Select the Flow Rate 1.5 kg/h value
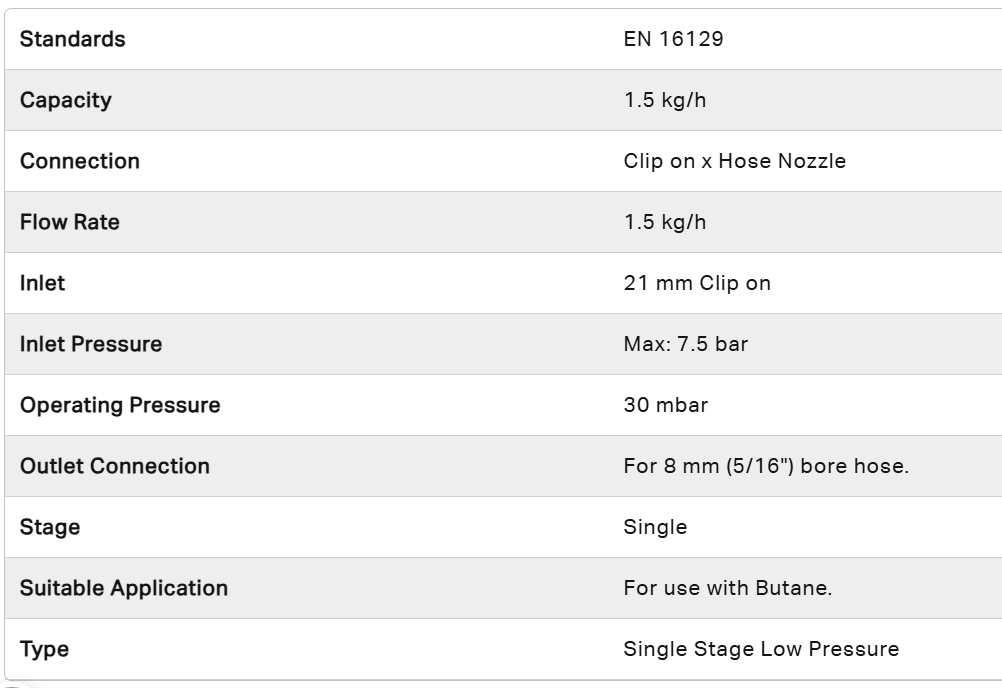Screen dimensions: 1002x688 pyautogui.click(x=665, y=222)
